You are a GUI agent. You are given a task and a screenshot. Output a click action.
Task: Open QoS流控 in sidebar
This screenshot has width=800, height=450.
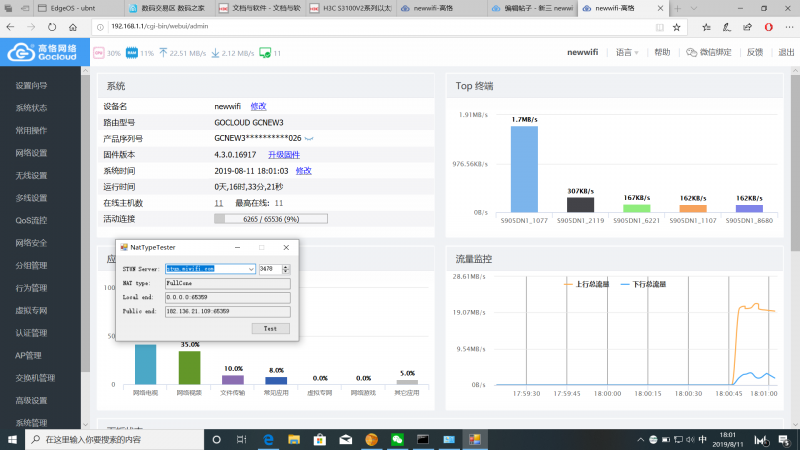(x=31, y=220)
